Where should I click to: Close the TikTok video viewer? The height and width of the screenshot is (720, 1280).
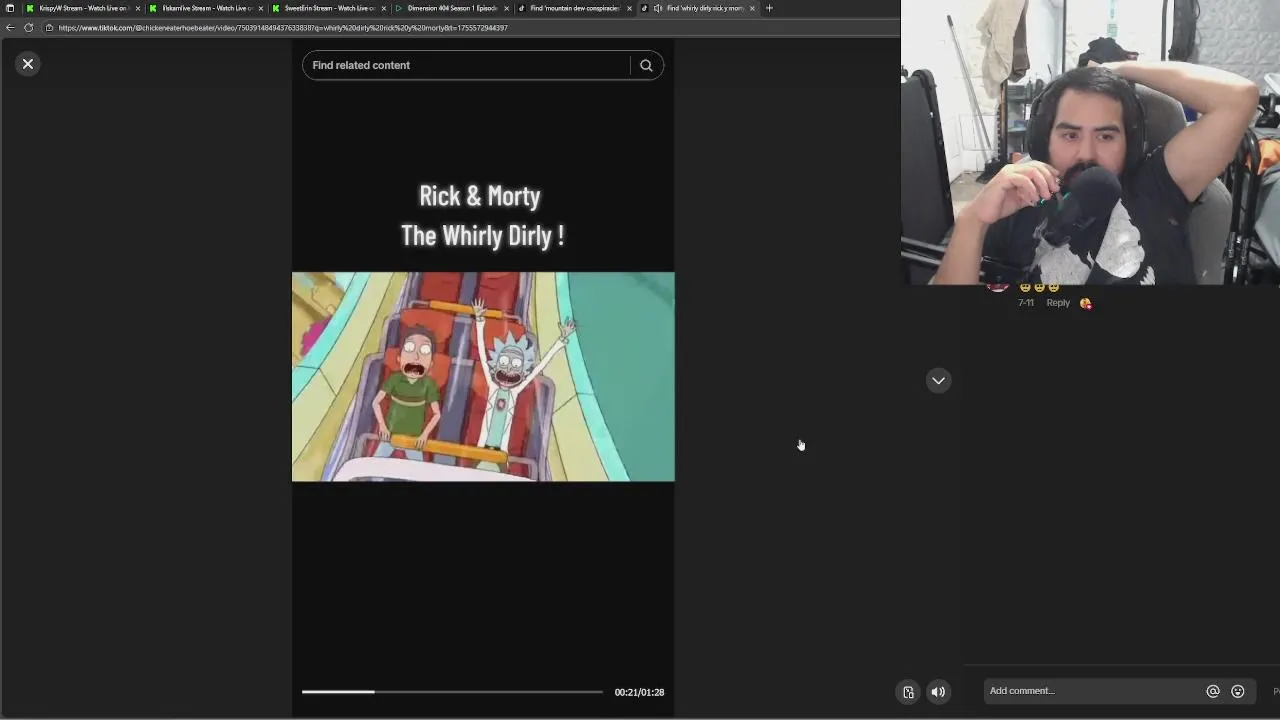click(x=28, y=64)
